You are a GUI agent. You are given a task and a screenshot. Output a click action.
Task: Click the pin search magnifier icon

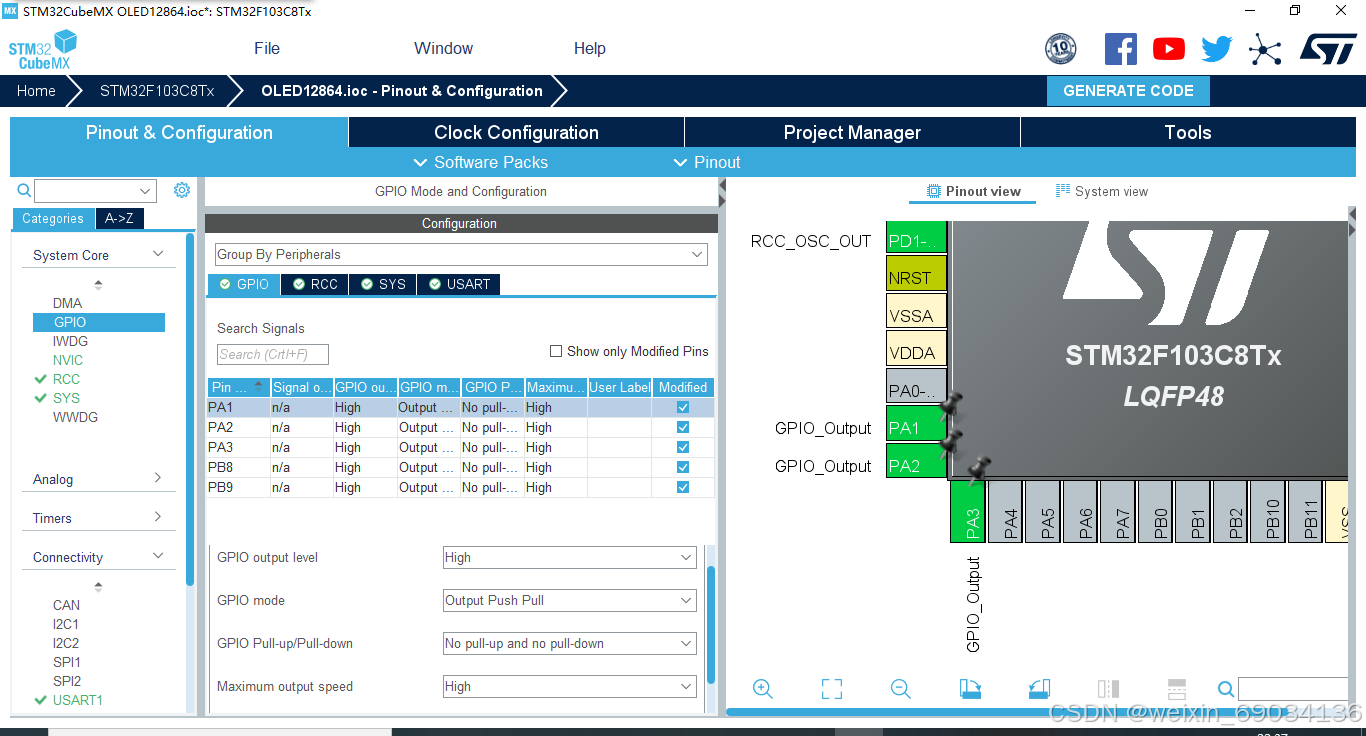click(x=1226, y=688)
